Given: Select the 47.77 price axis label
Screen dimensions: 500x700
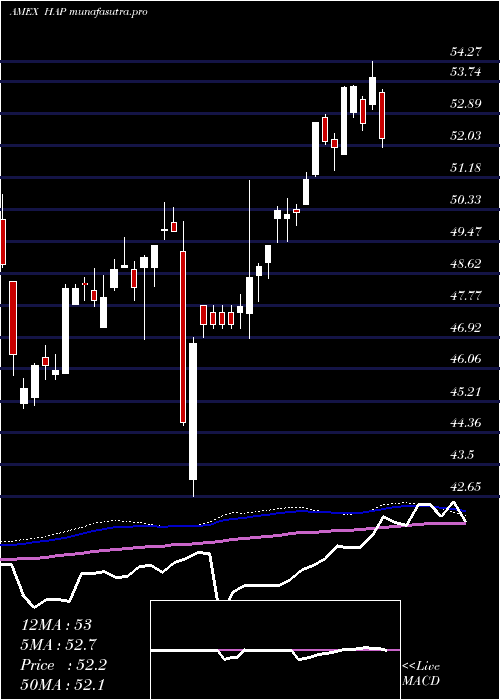Looking at the screenshot, I should [x=466, y=296].
